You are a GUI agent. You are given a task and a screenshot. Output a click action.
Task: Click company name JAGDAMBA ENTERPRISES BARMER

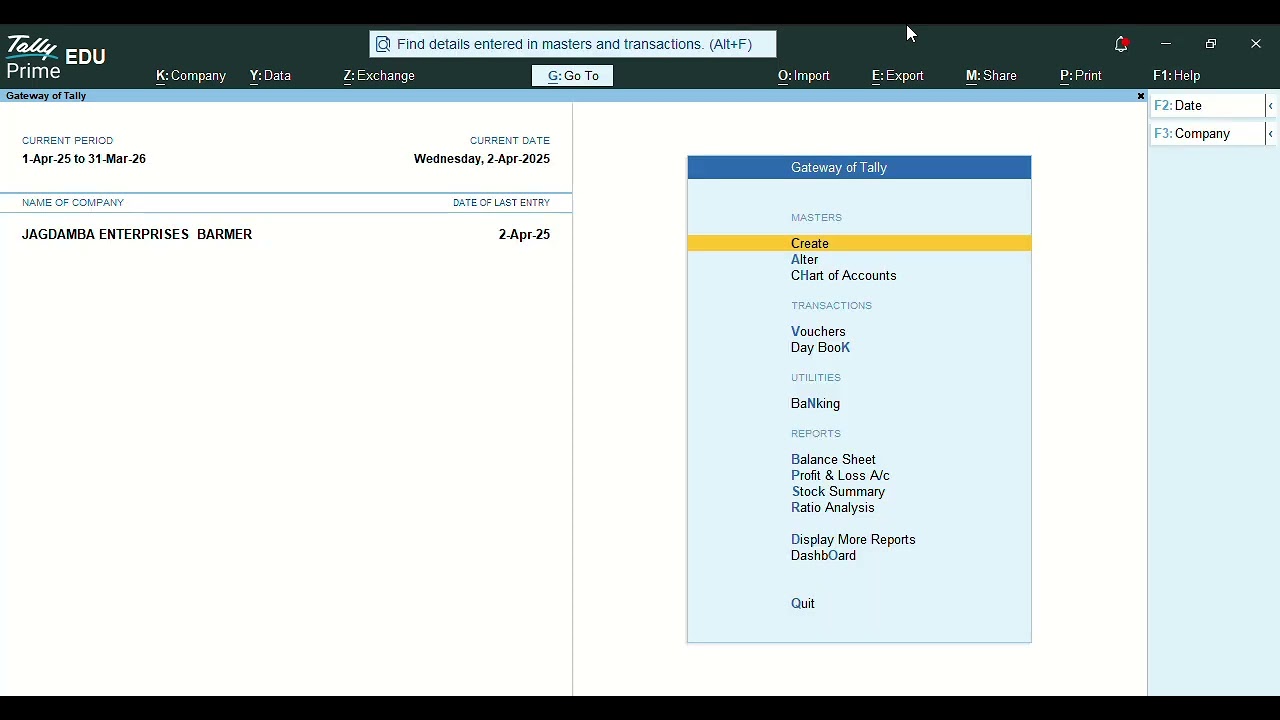click(137, 235)
